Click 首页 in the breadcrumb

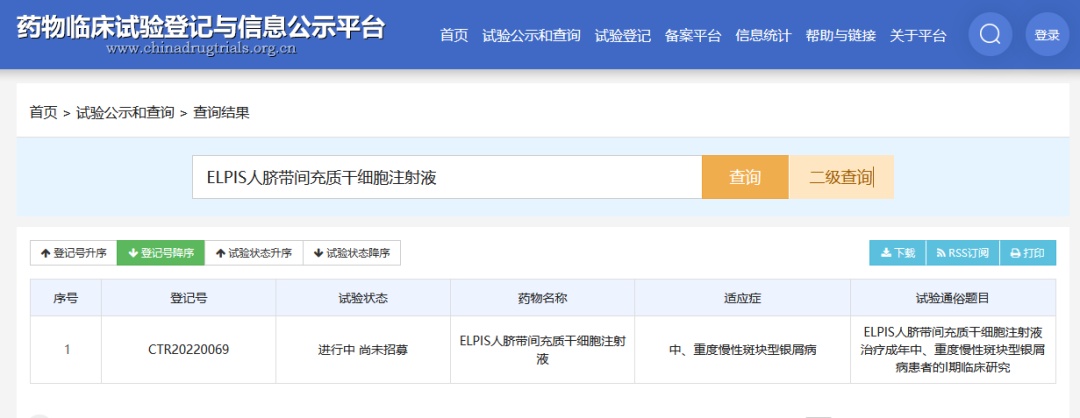click(43, 113)
